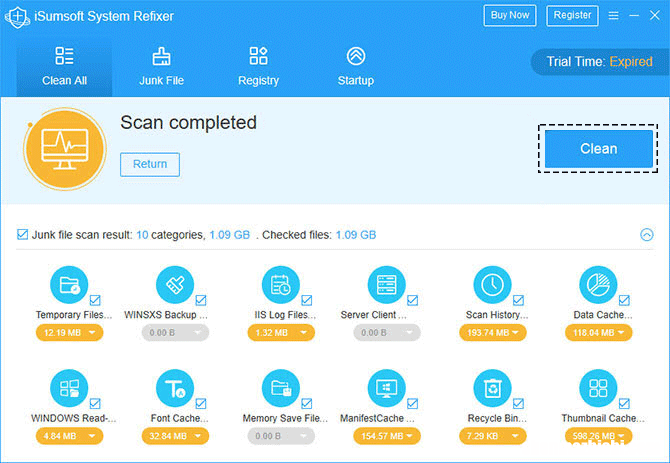Uncheck the Data Cache checkbox
Screen dimensions: 670x463
[624, 300]
